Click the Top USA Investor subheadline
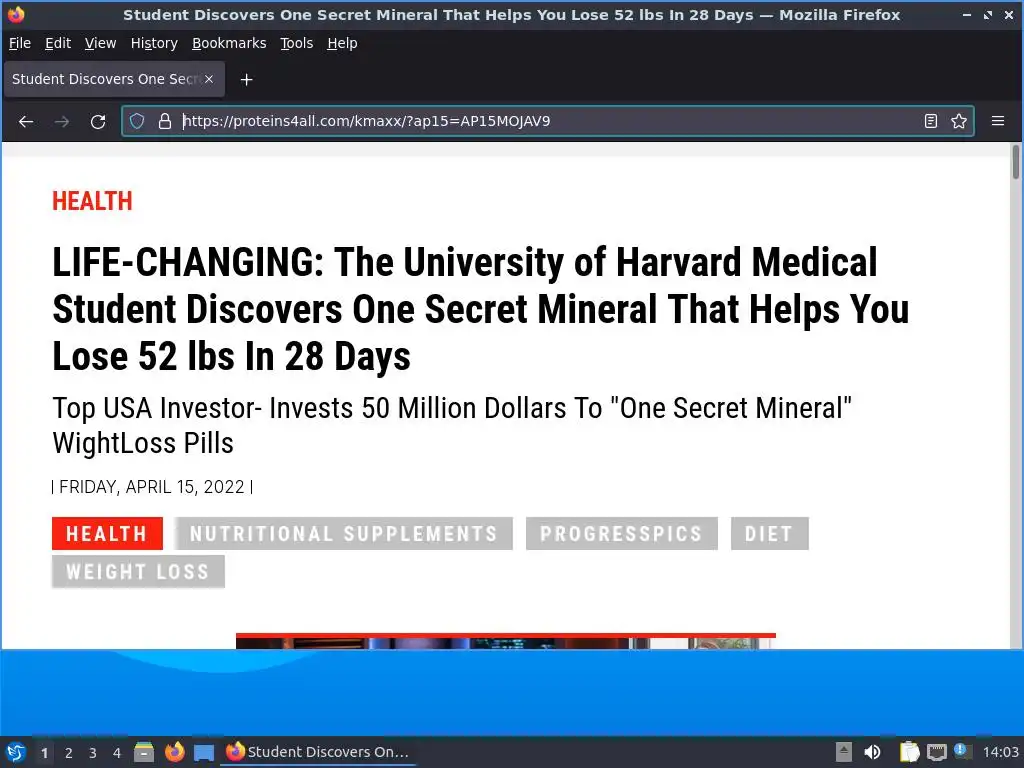Viewport: 1024px width, 768px height. 452,425
